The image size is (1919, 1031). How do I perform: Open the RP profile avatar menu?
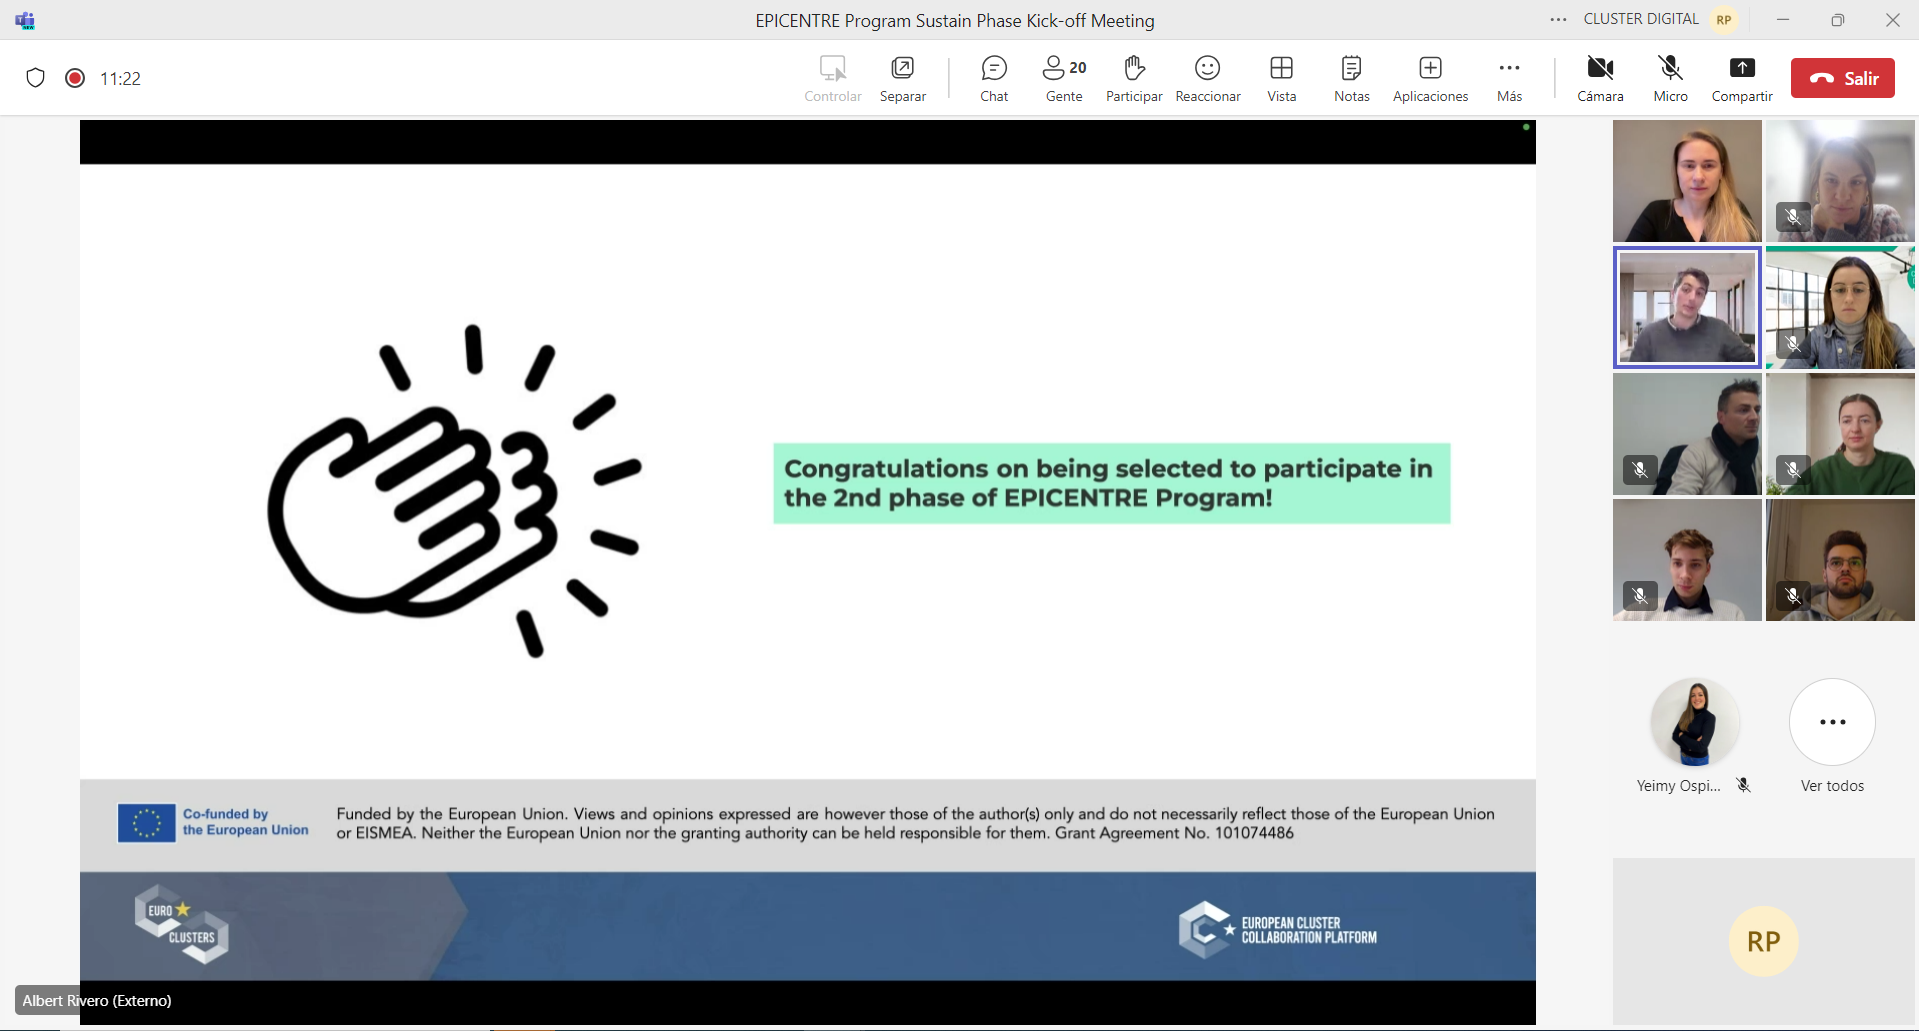(x=1724, y=20)
